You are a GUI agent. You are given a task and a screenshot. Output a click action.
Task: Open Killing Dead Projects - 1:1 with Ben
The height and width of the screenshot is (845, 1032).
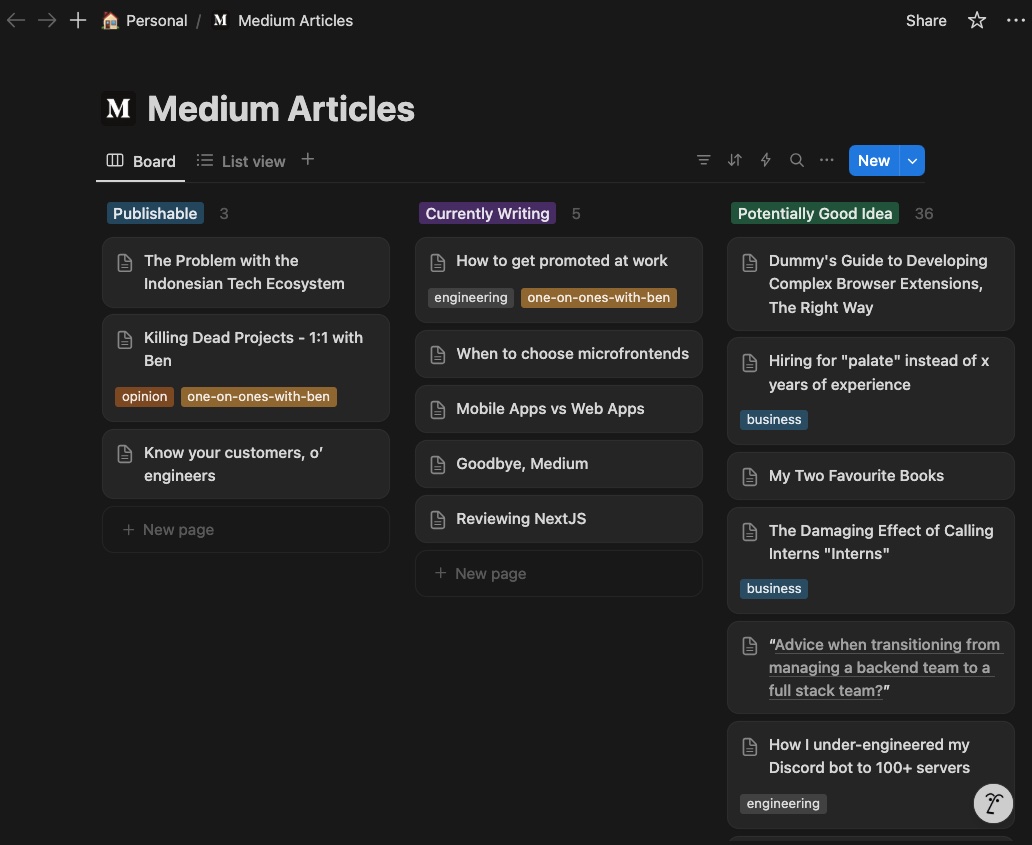[x=245, y=368]
